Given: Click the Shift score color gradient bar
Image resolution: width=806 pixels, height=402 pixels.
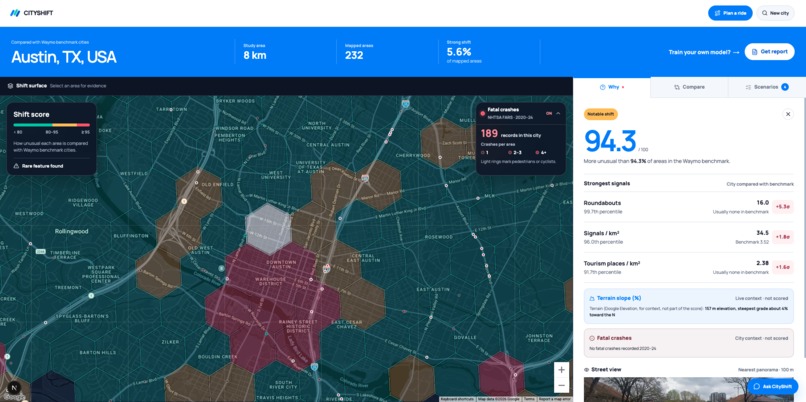Looking at the screenshot, I should coord(51,125).
